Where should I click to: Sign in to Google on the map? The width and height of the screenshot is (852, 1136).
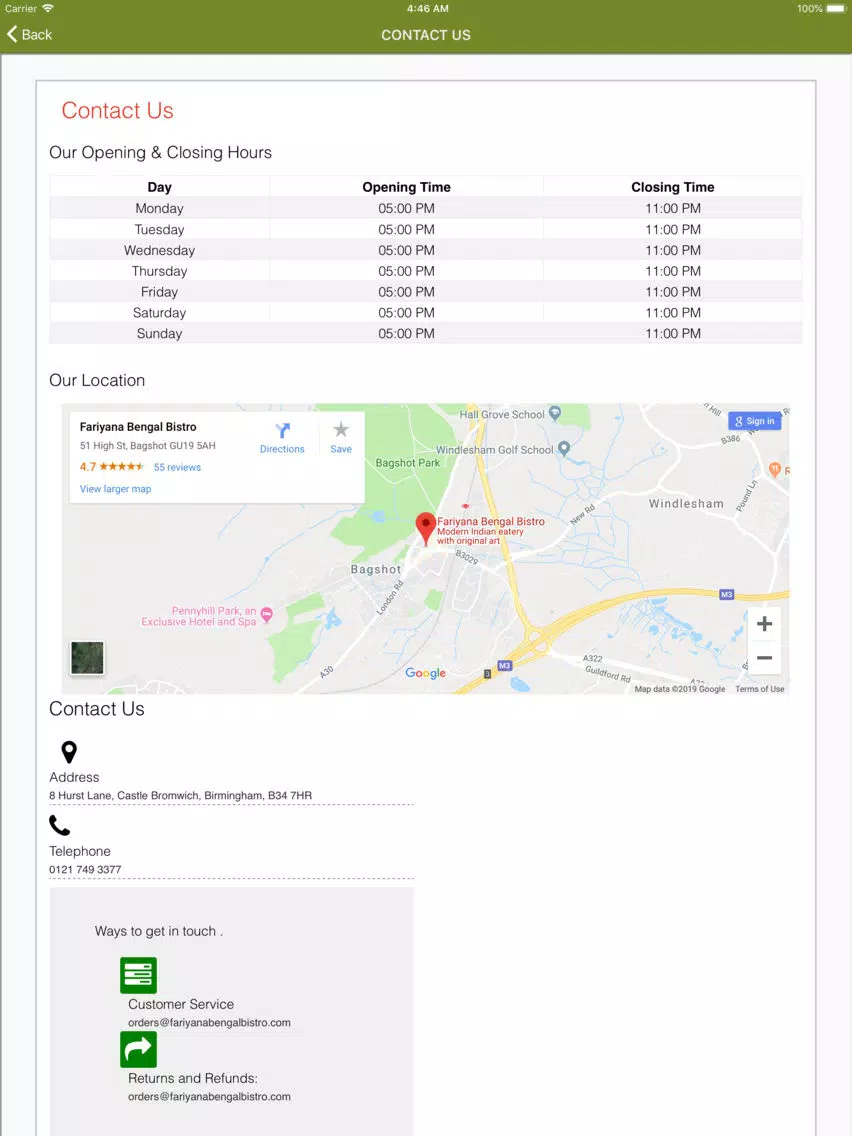pos(754,421)
